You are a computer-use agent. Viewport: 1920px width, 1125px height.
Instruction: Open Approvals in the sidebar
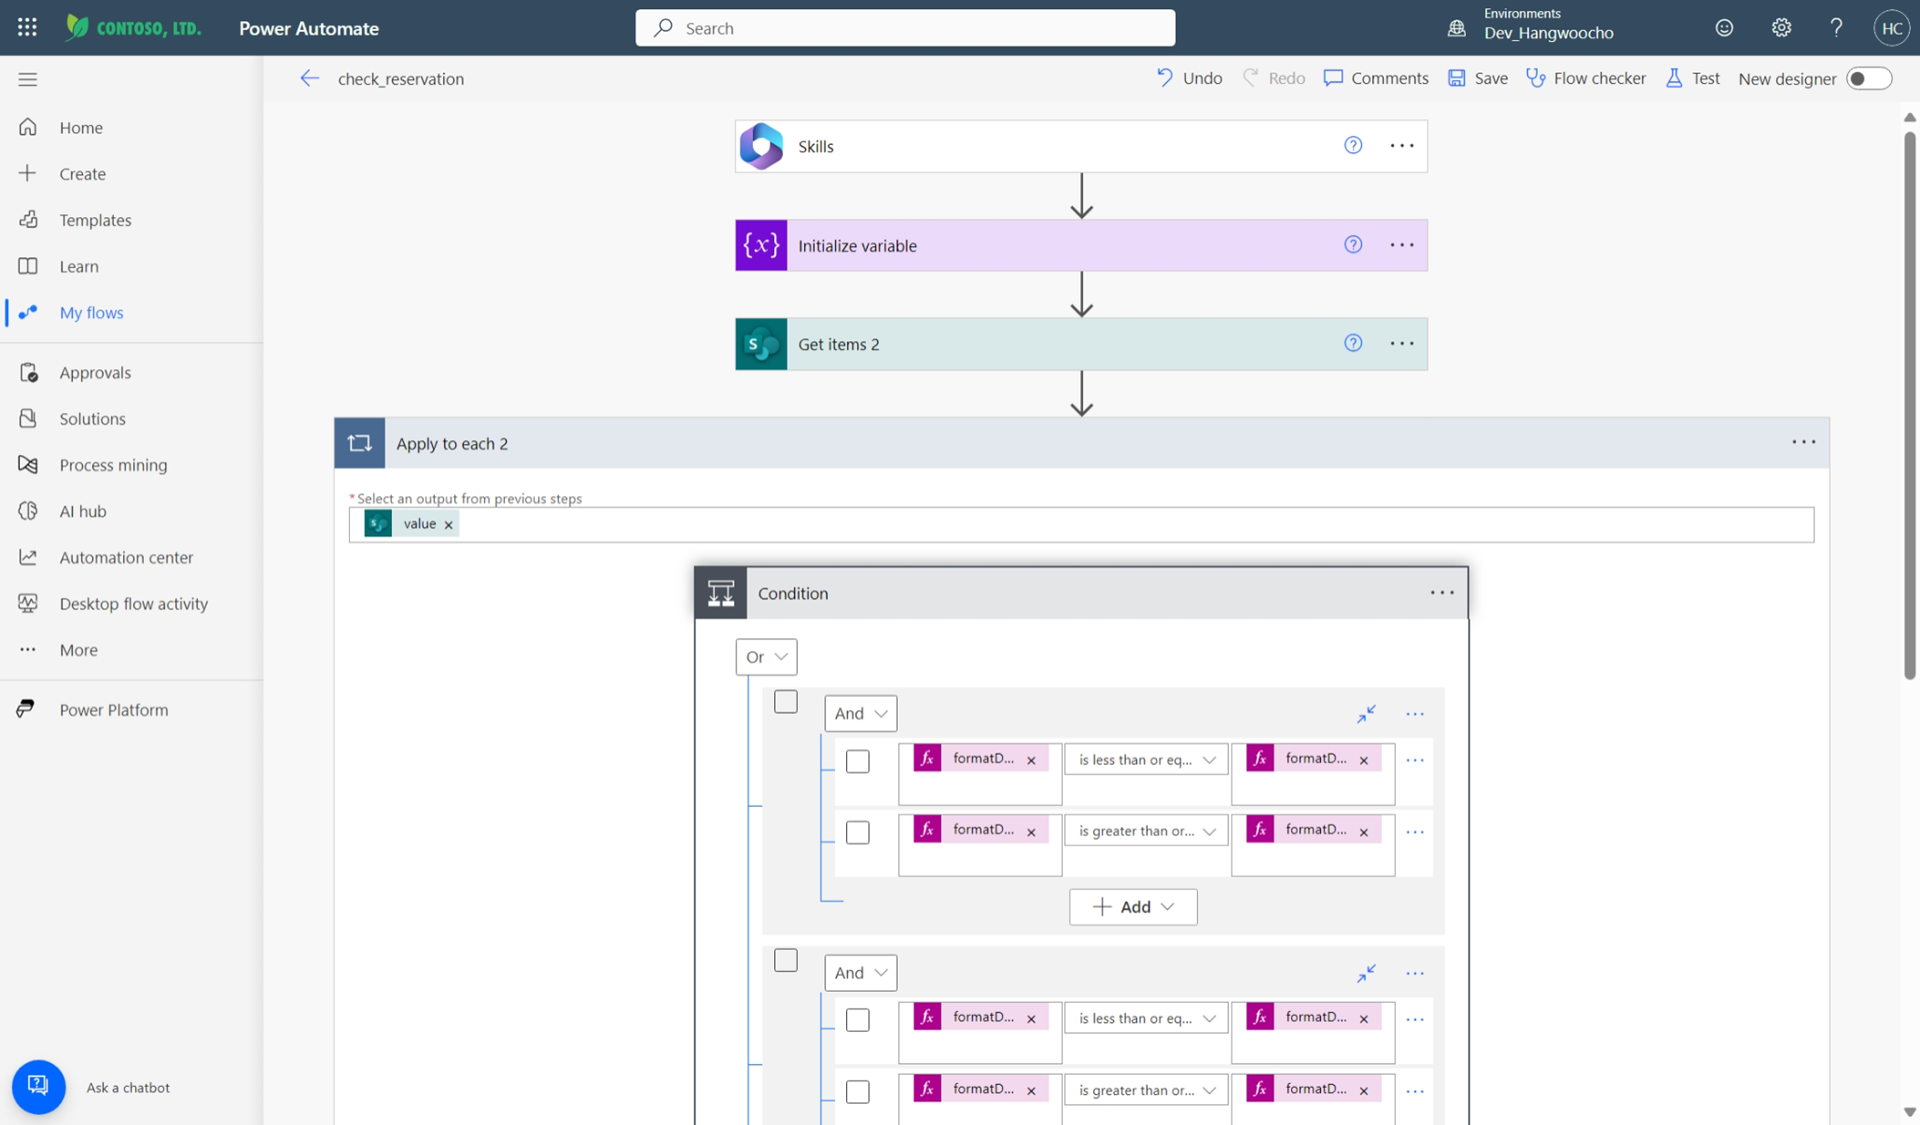pyautogui.click(x=95, y=373)
